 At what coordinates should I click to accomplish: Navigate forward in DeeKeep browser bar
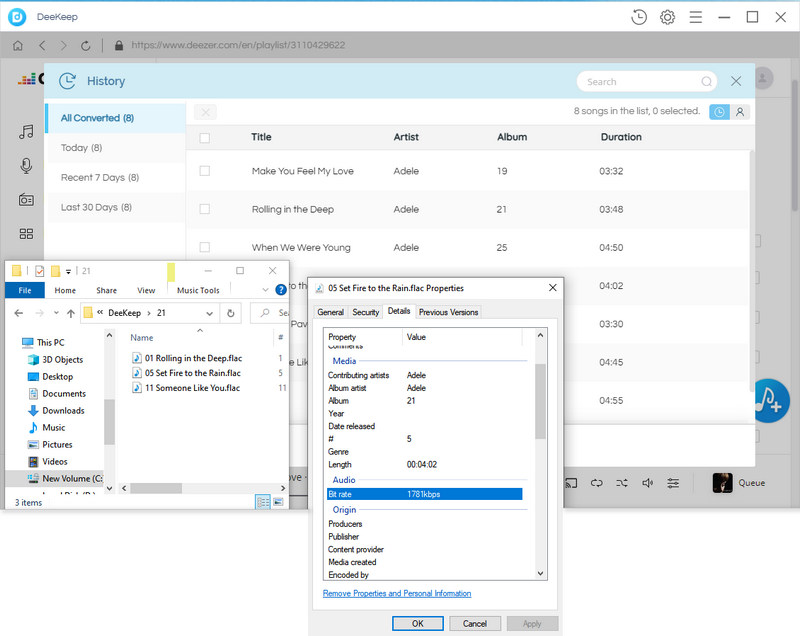(63, 45)
